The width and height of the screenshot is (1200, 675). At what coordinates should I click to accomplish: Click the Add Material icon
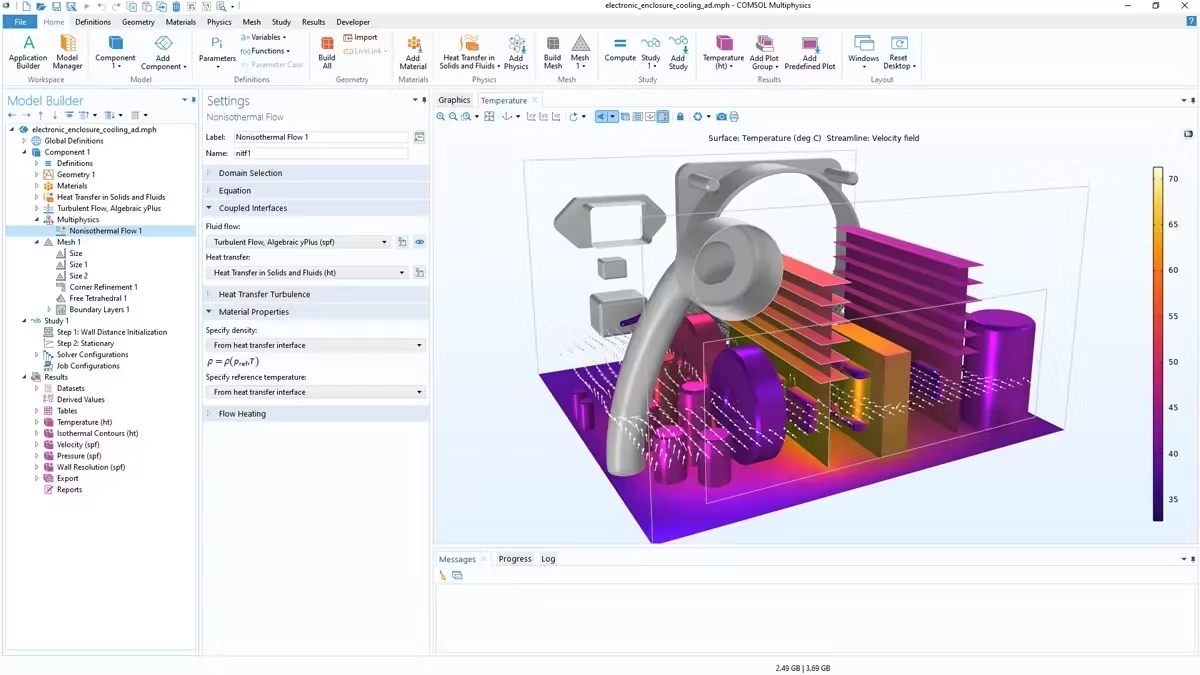(413, 50)
